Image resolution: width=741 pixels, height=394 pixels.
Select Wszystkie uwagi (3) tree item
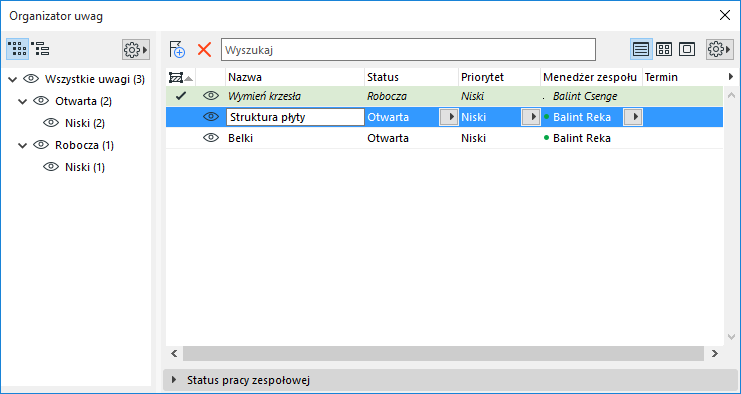click(x=95, y=79)
